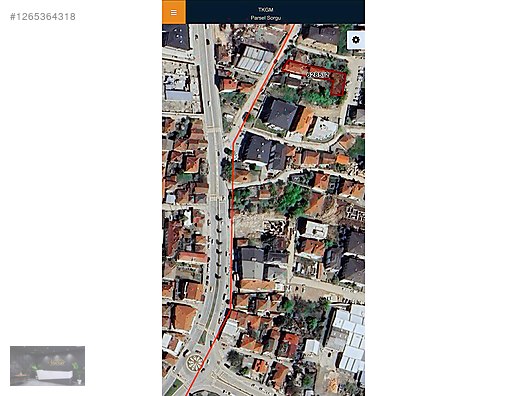Select the striped-roof building near the top of the map
Screen dimensions: 528x396
click(254, 60)
